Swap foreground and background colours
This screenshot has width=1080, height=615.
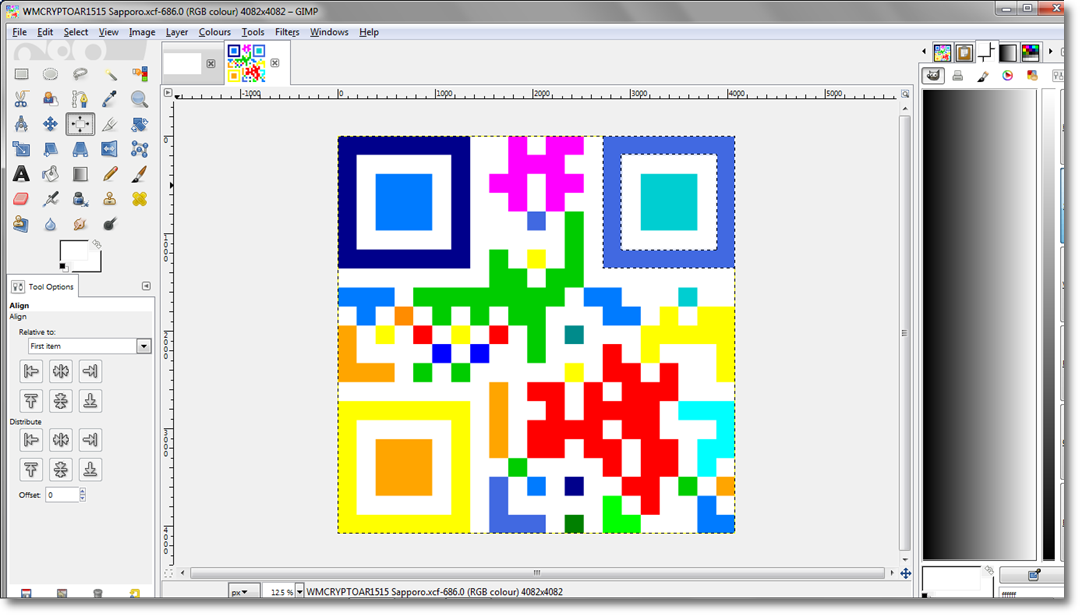click(97, 244)
